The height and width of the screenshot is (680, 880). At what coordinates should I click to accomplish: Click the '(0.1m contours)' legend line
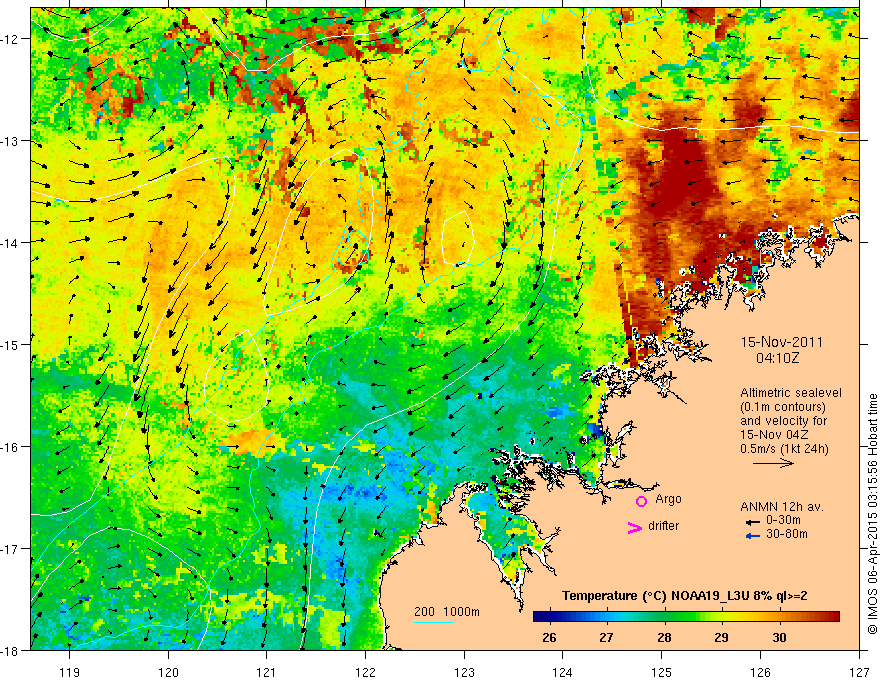pos(783,407)
